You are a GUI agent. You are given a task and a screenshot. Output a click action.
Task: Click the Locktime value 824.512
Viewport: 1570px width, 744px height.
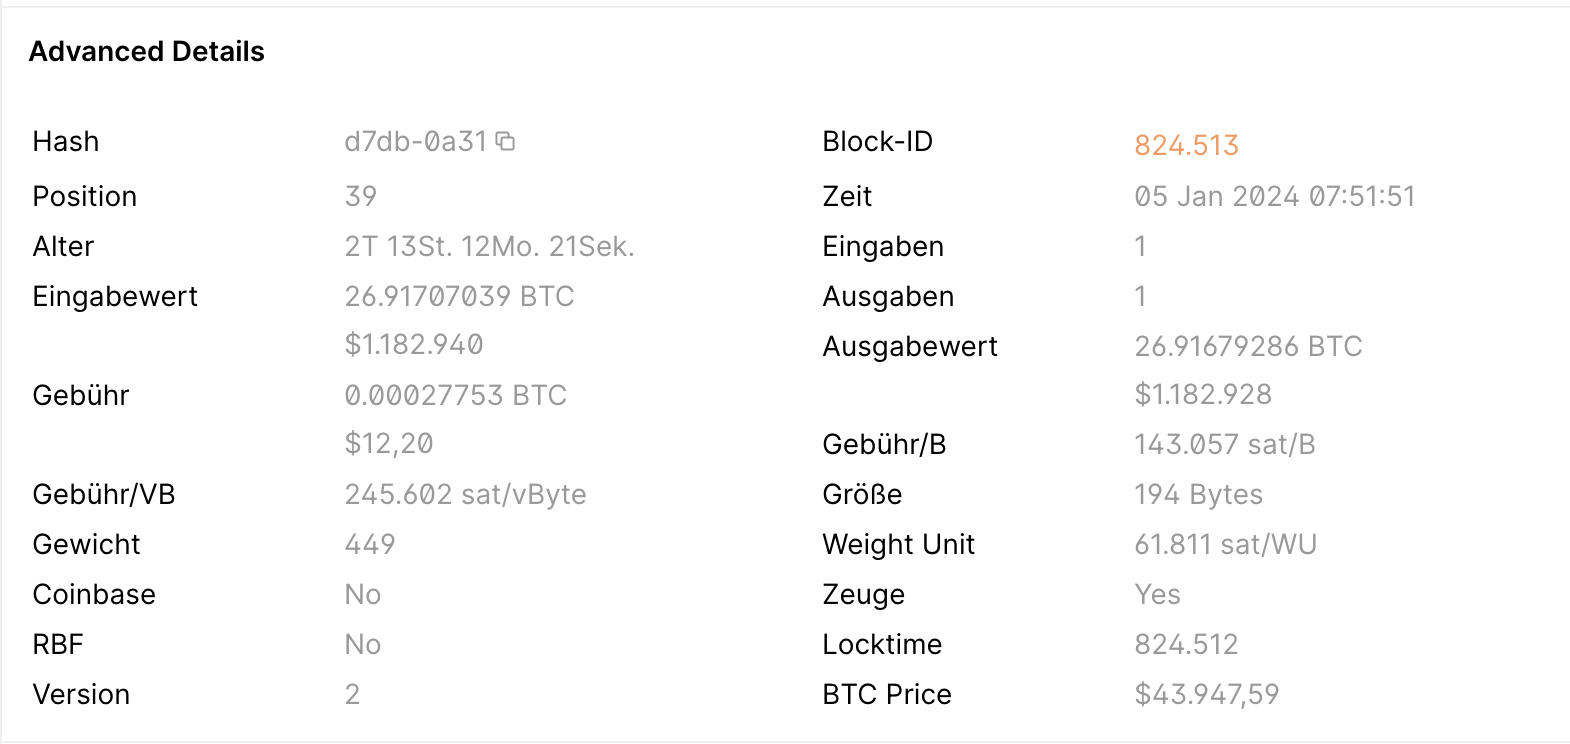click(1186, 644)
